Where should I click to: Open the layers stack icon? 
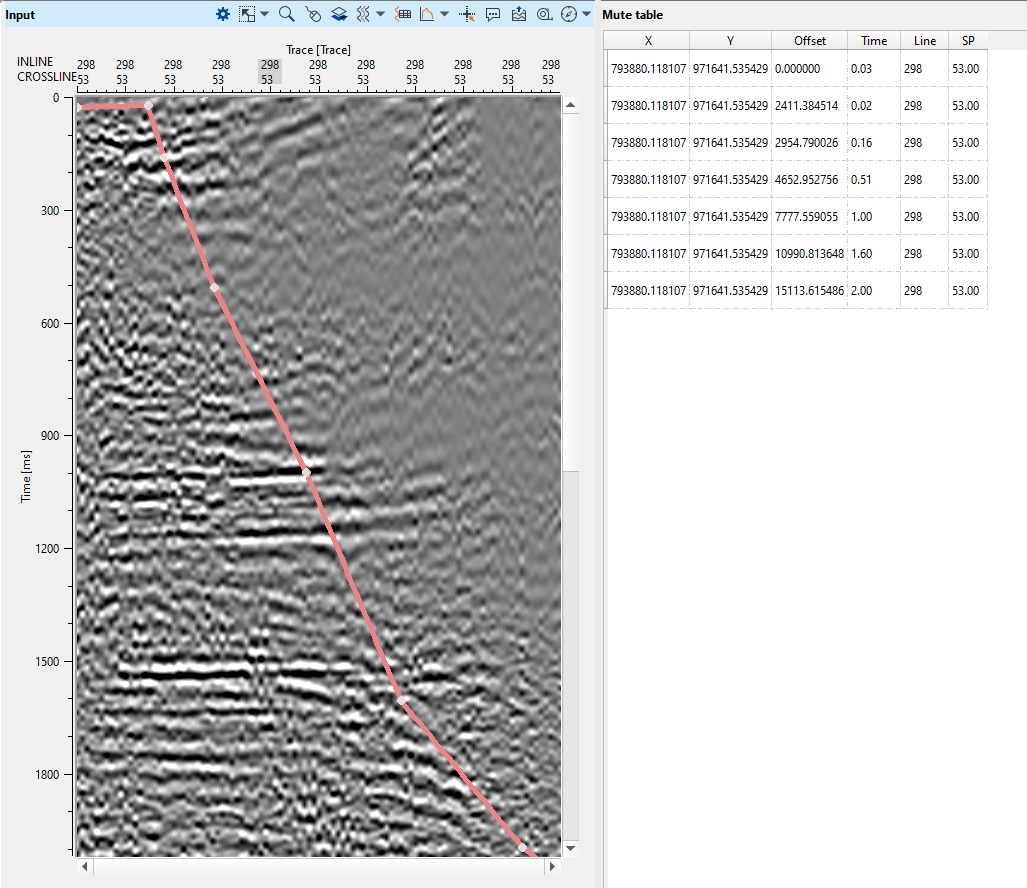point(339,15)
